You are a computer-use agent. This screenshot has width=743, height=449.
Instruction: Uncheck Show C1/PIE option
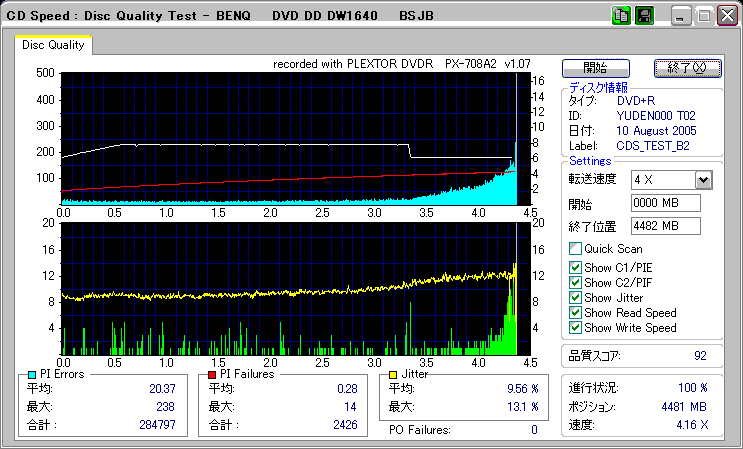click(x=575, y=267)
